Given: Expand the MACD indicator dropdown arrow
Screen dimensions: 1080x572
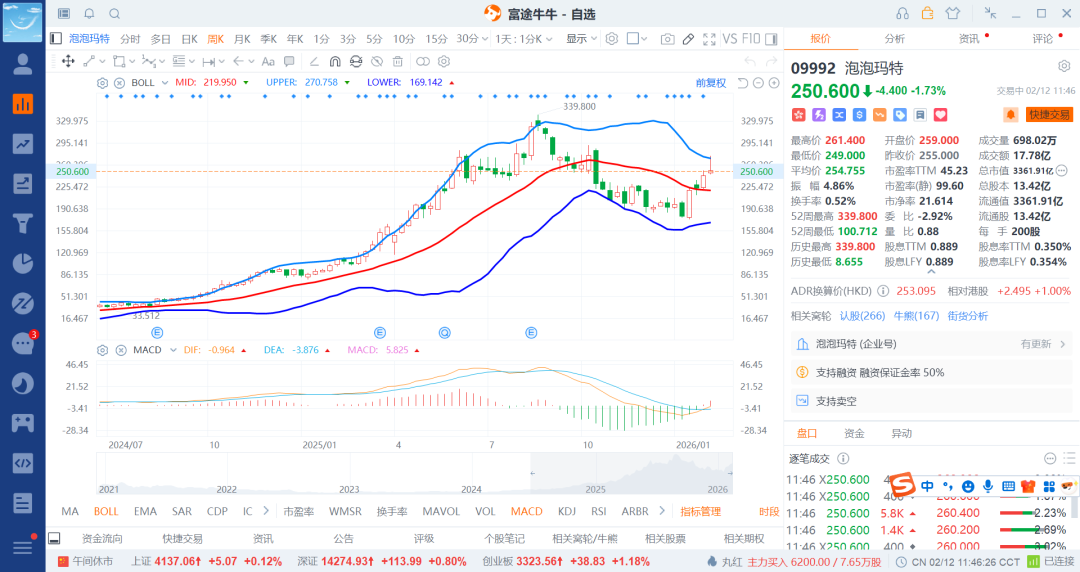Looking at the screenshot, I should pyautogui.click(x=173, y=350).
